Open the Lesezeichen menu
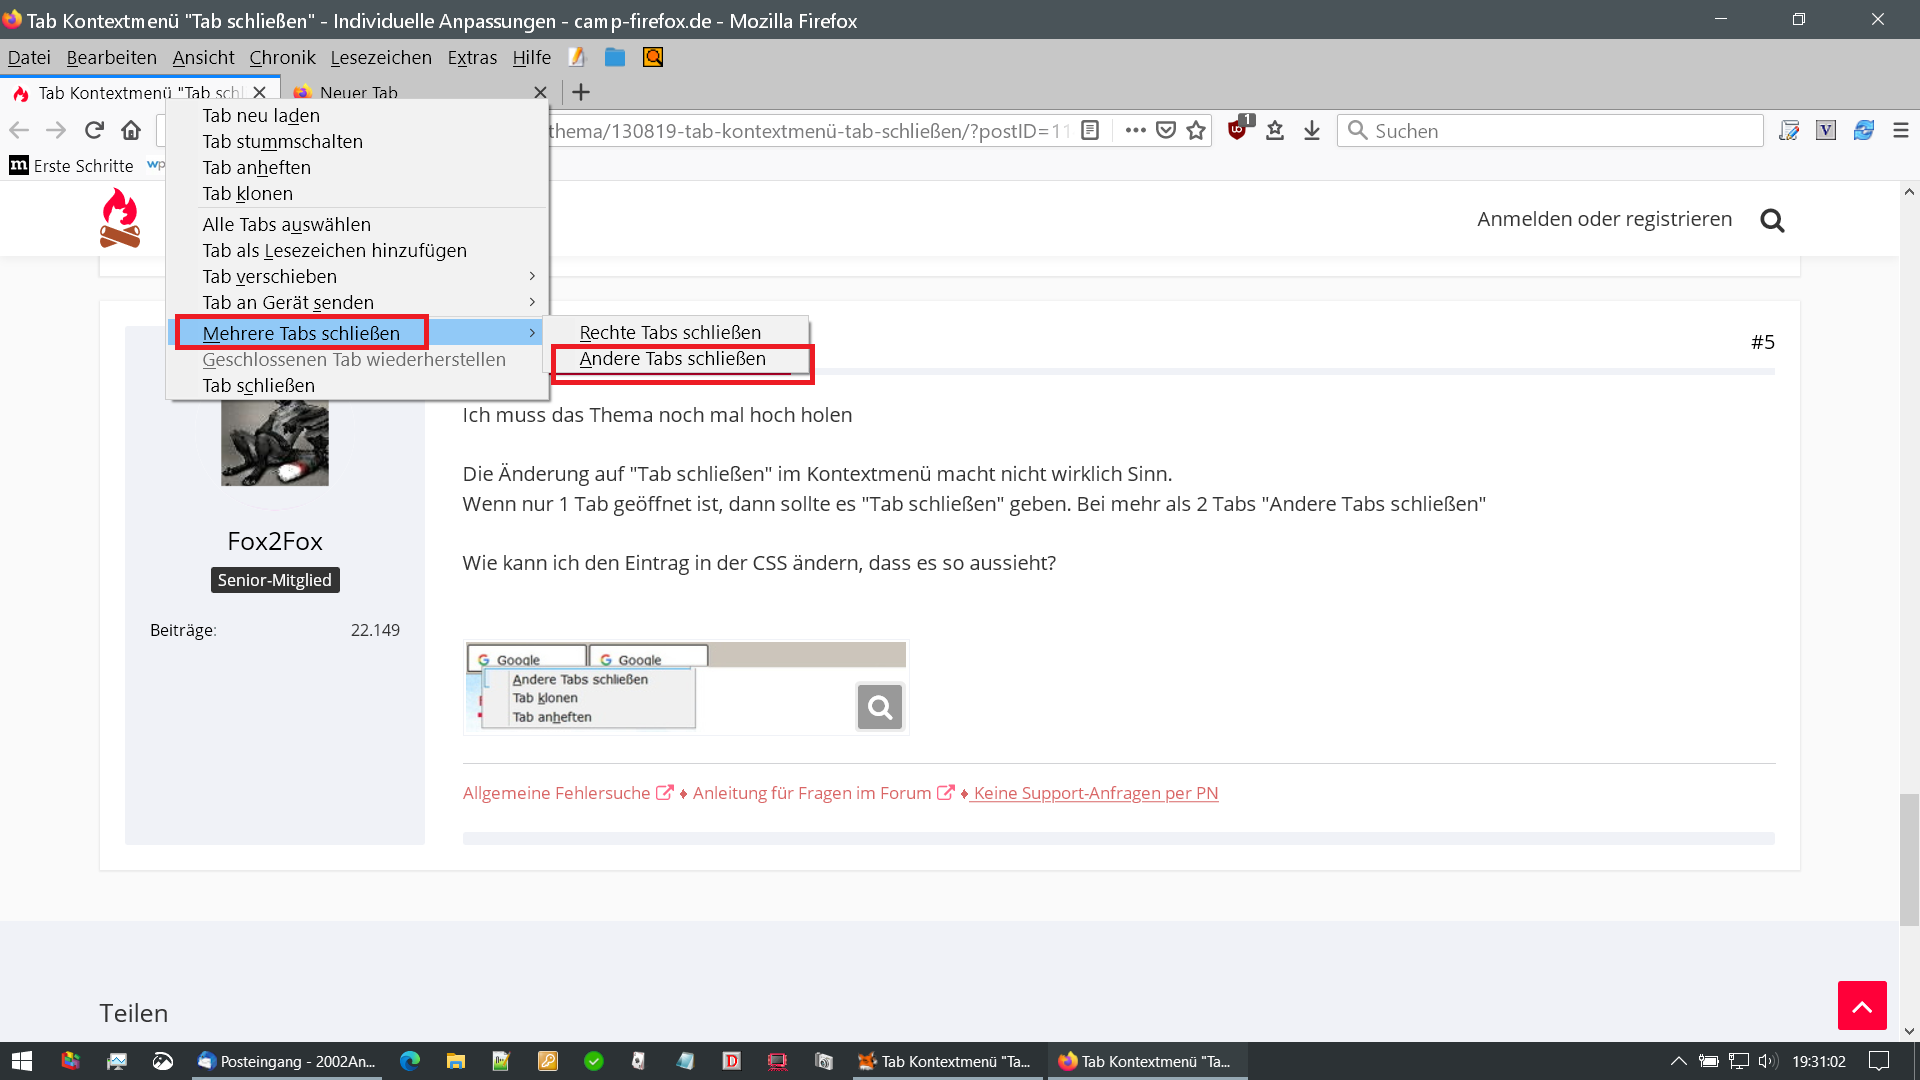The height and width of the screenshot is (1080, 1920). [381, 57]
